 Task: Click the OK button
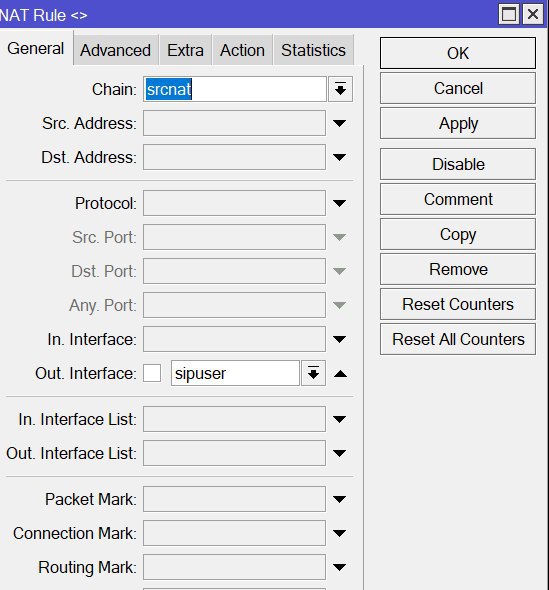(458, 53)
